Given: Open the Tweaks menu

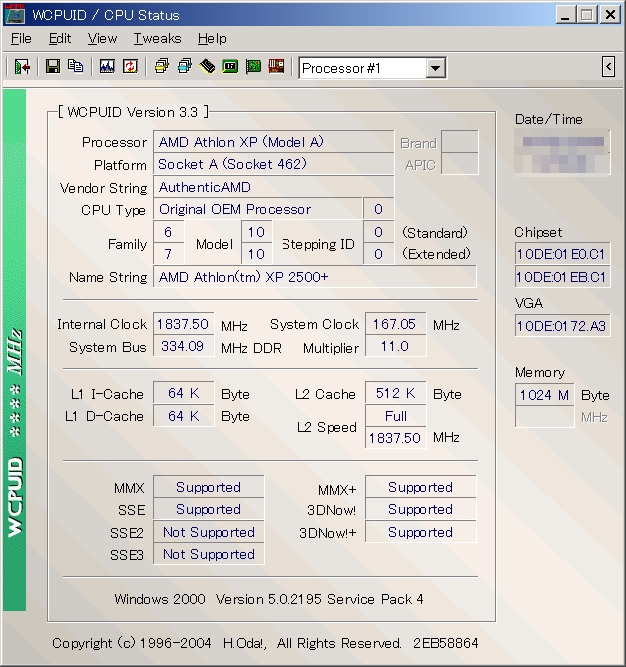Looking at the screenshot, I should 157,39.
